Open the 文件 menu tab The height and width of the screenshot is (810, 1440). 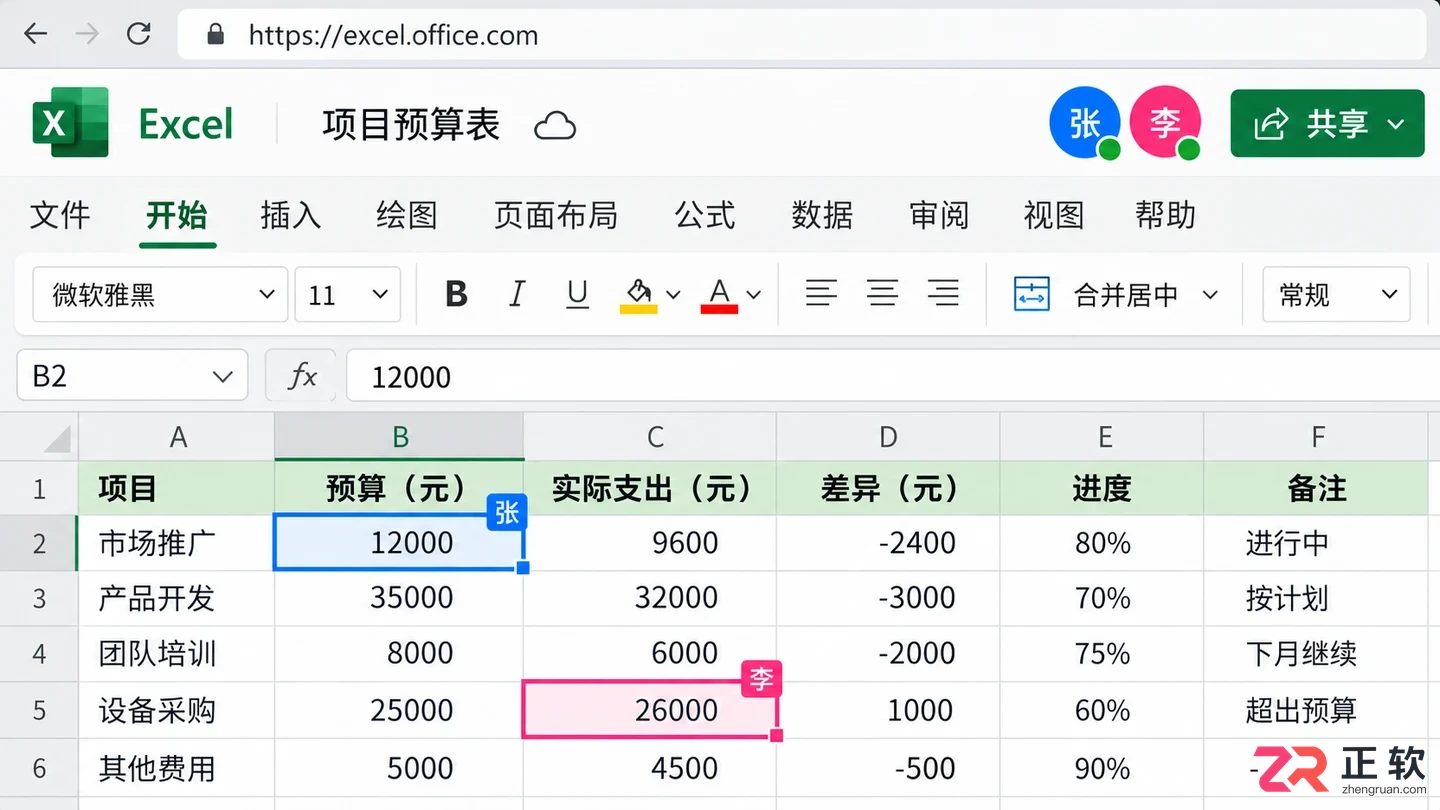60,215
